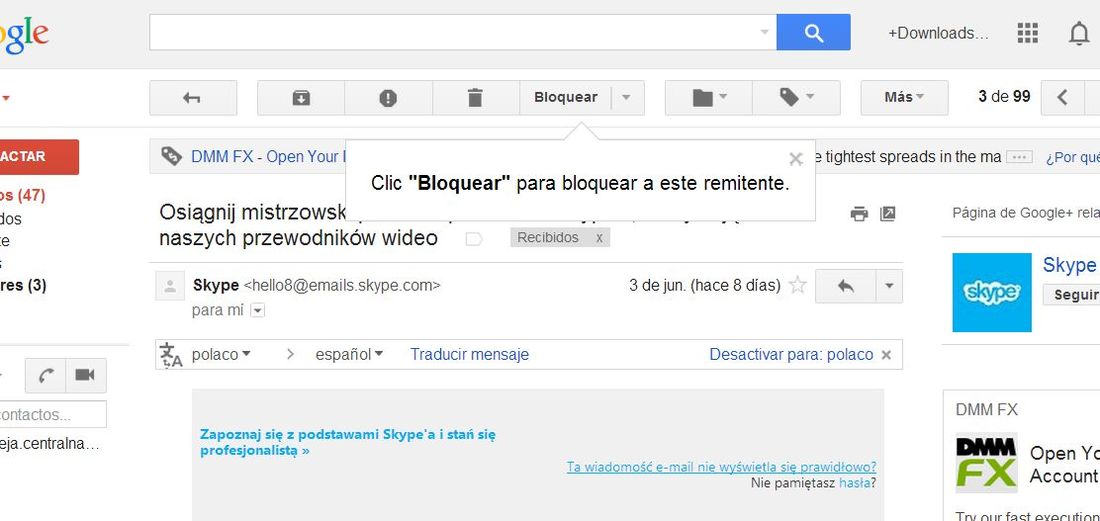Viewport: 1100px width, 521px height.
Task: Click Traducir mensaje link
Action: [469, 354]
